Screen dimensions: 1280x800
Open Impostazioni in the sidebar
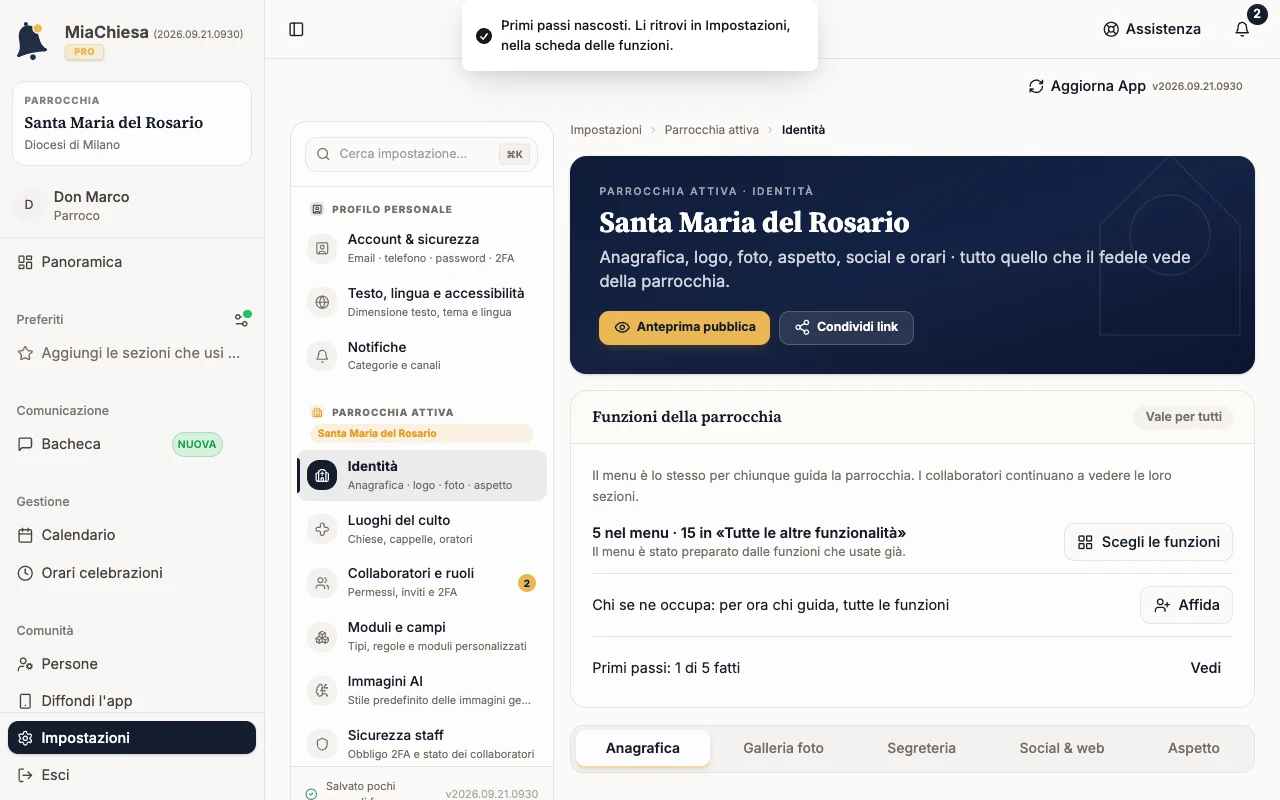point(132,738)
